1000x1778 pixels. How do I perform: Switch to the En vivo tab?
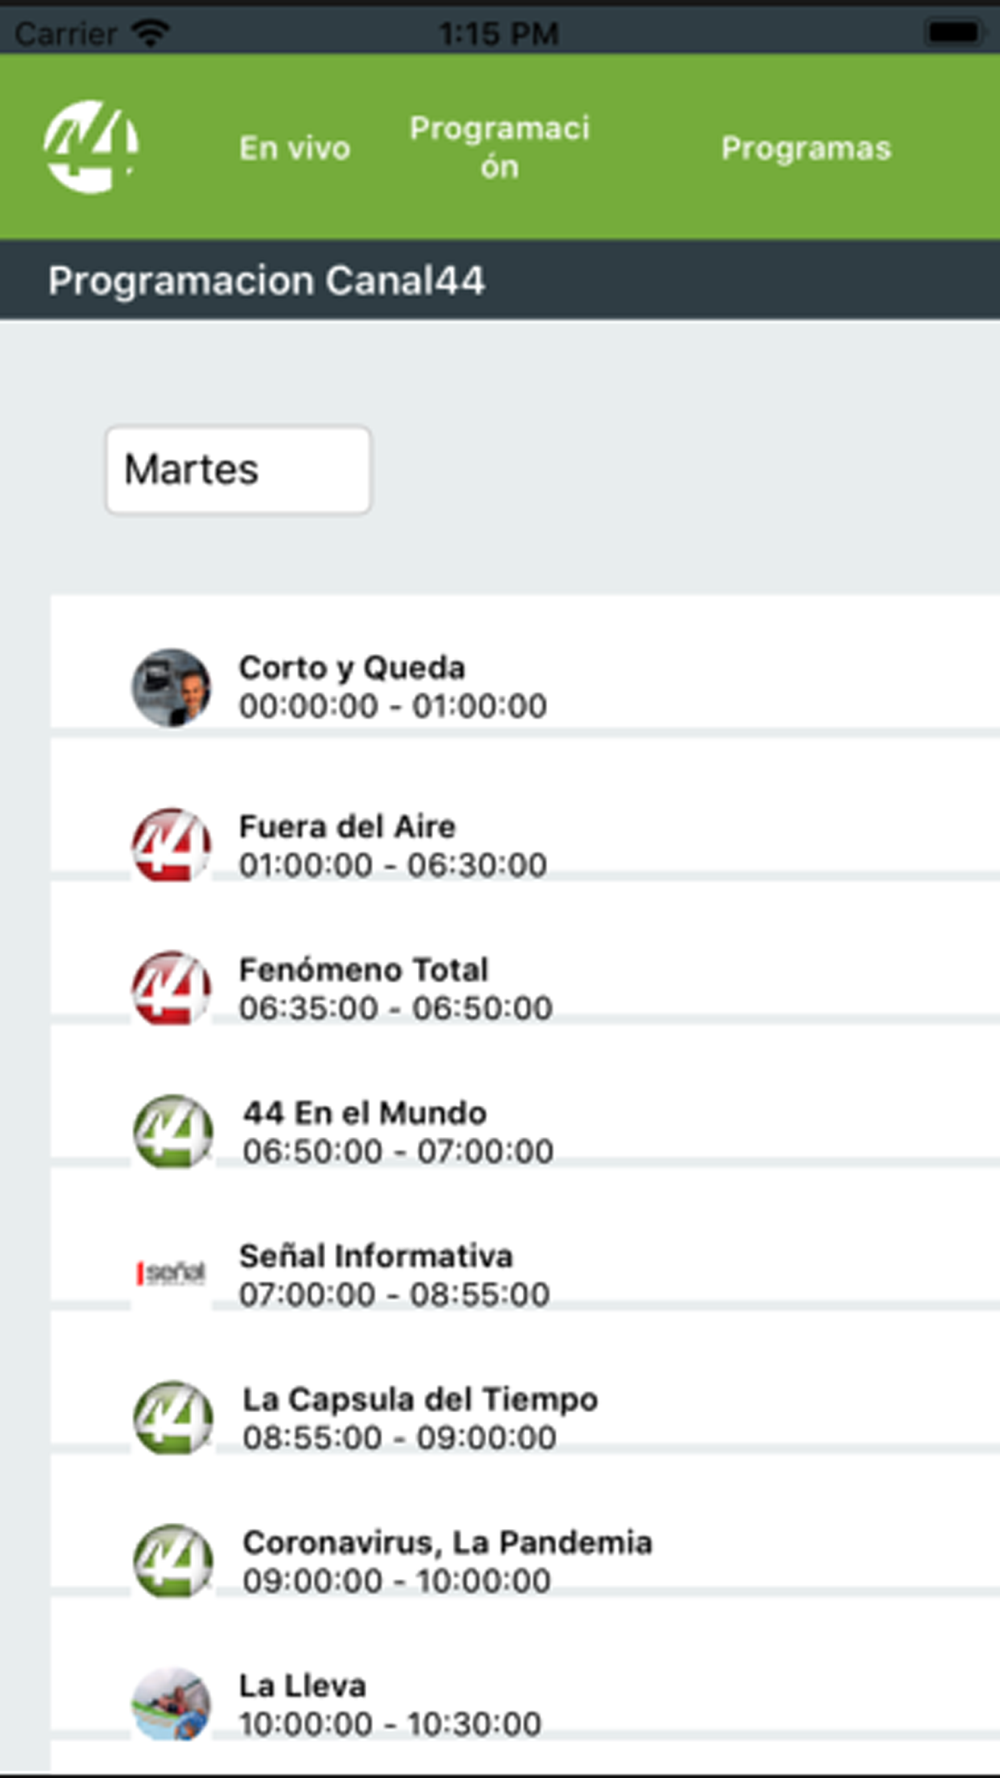pyautogui.click(x=295, y=148)
